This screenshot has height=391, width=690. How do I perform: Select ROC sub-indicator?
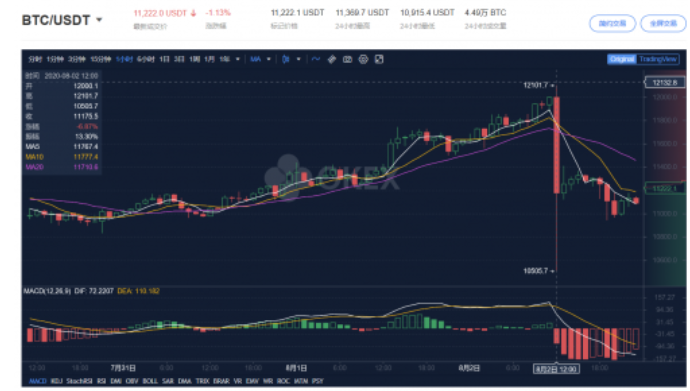[283, 381]
